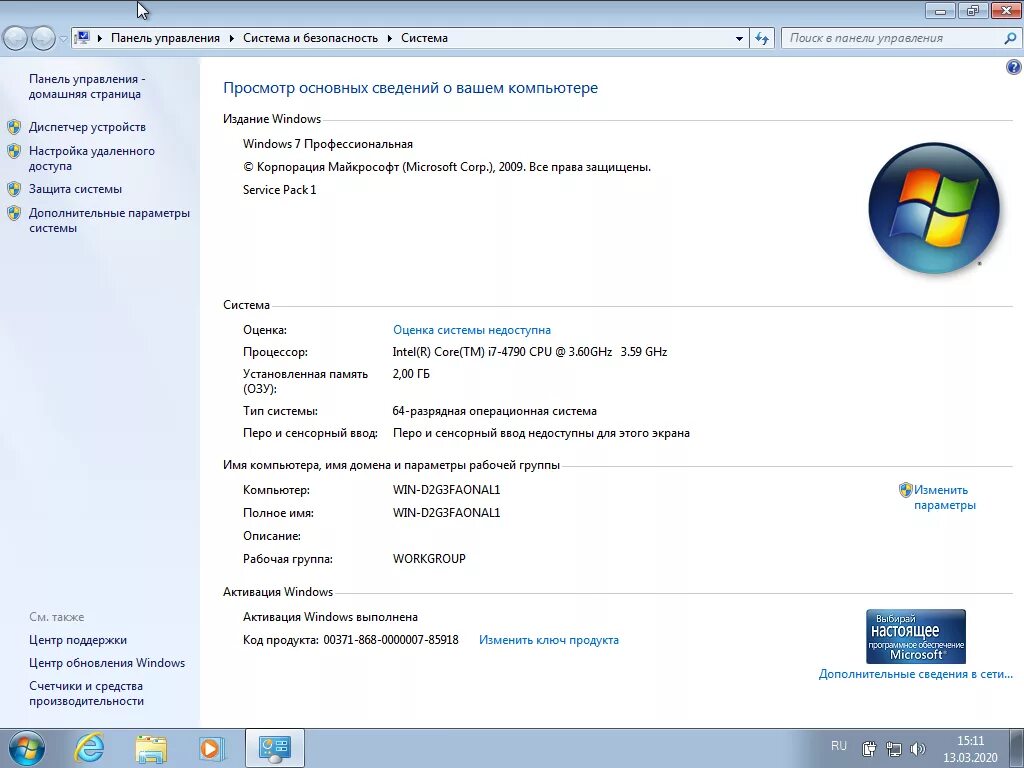Image resolution: width=1024 pixels, height=768 pixels.
Task: Expand arrow after Система и безопасность
Action: (x=389, y=39)
